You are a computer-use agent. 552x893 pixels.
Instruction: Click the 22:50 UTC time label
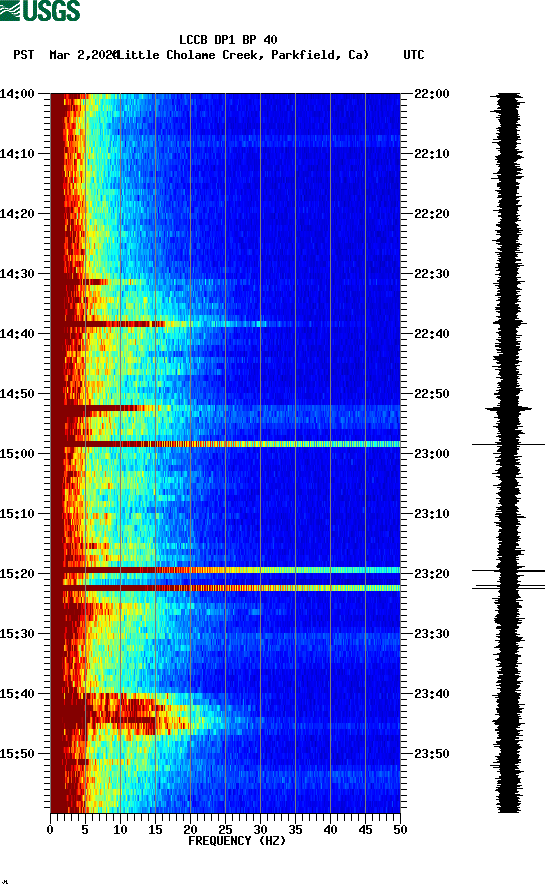(x=432, y=394)
